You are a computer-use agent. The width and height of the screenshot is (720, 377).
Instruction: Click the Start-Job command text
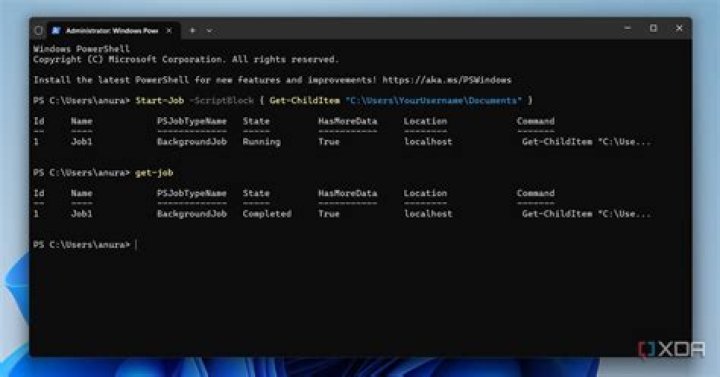(x=159, y=101)
